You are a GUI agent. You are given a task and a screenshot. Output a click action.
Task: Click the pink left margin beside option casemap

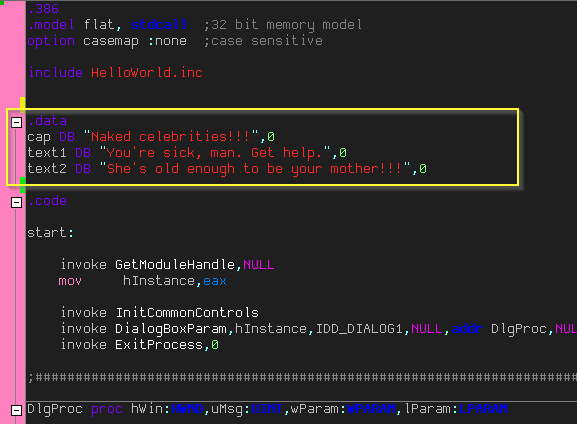click(x=13, y=41)
